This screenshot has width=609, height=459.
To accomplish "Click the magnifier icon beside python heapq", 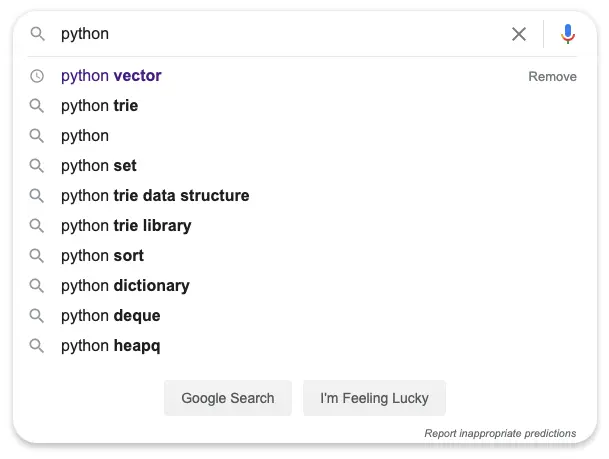I will click(x=38, y=346).
